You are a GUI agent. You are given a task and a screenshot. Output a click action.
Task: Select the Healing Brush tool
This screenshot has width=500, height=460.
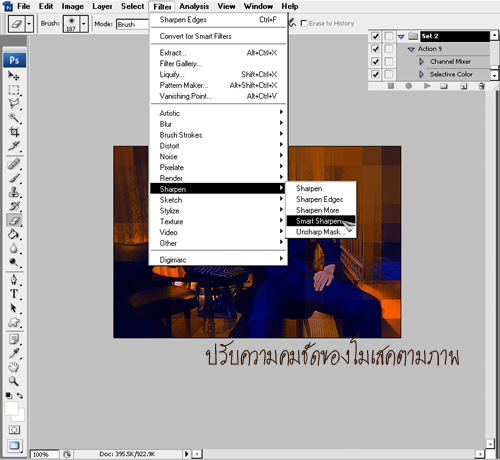tap(14, 164)
